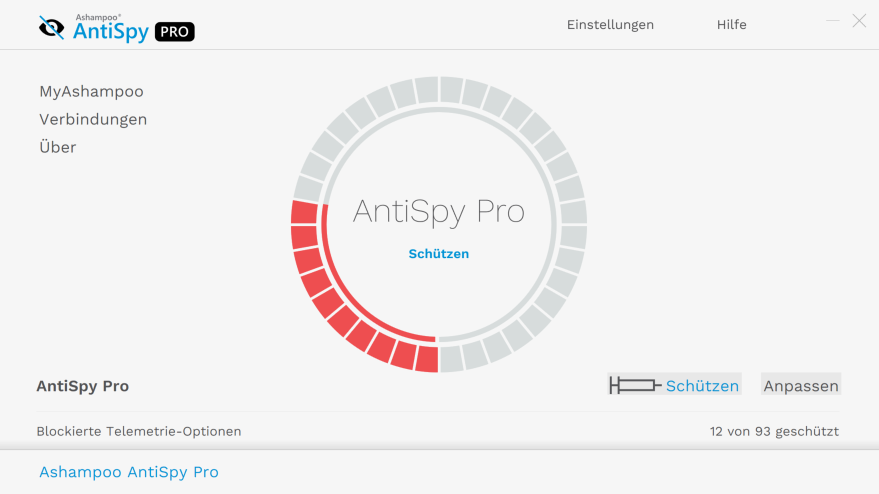Click the blue Schützen link in the ring
Viewport: 879px width, 494px height.
[x=439, y=254]
